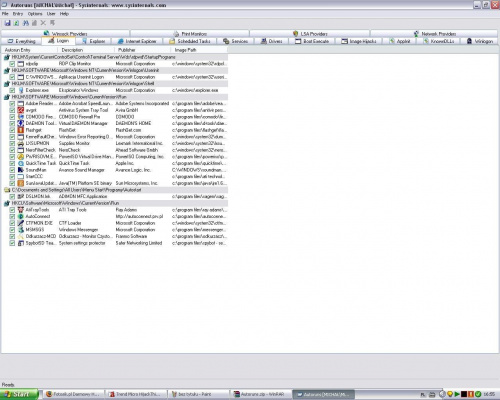Viewport: 500px width, 400px height.
Task: Open the User menu
Action: pyautogui.click(x=51, y=14)
